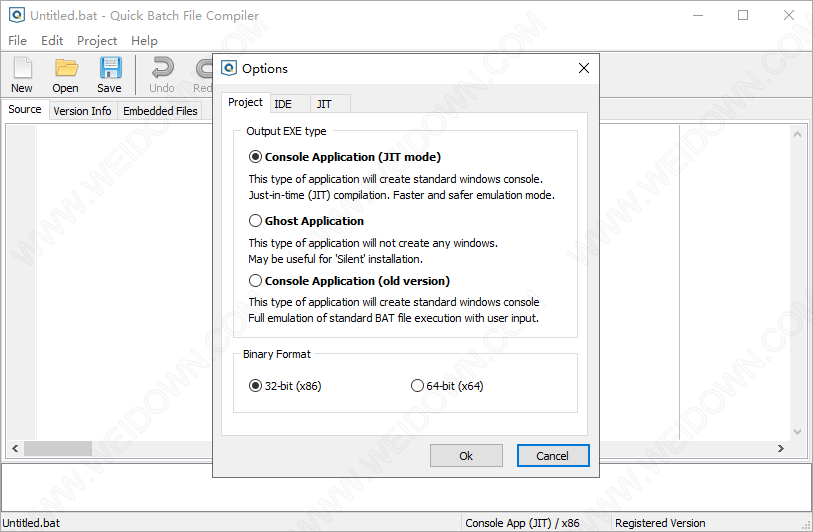Click the Options dialog title icon
Screen dimensions: 813x532
(229, 68)
